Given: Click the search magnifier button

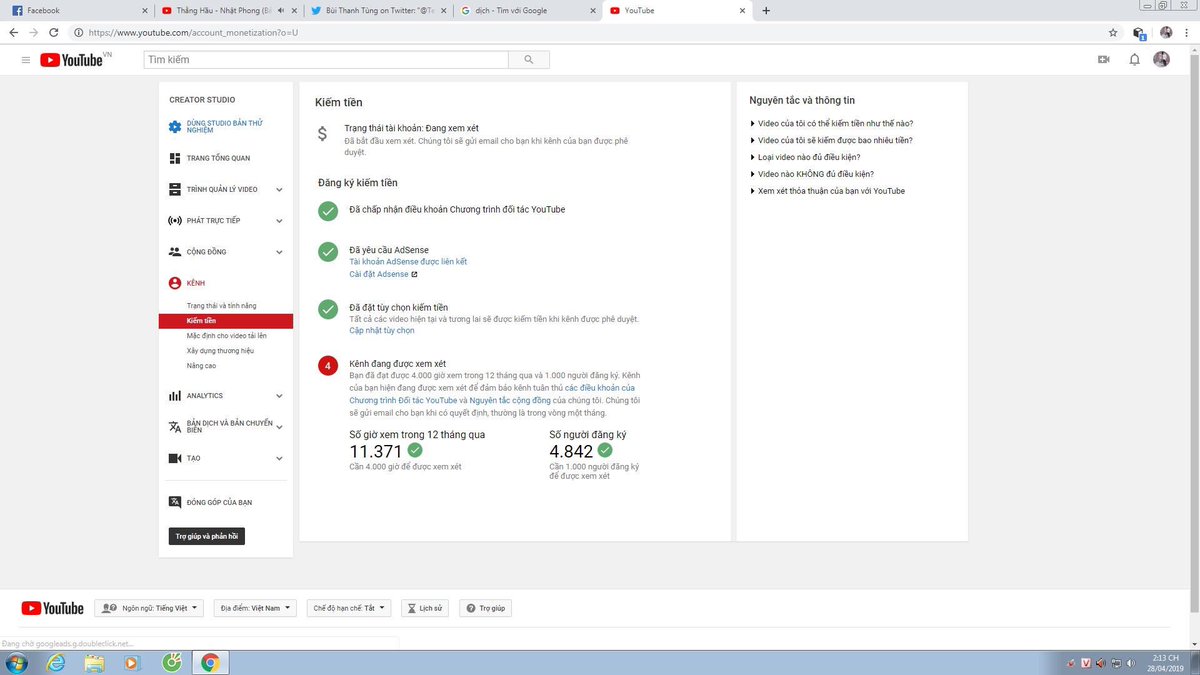Looking at the screenshot, I should pos(528,60).
